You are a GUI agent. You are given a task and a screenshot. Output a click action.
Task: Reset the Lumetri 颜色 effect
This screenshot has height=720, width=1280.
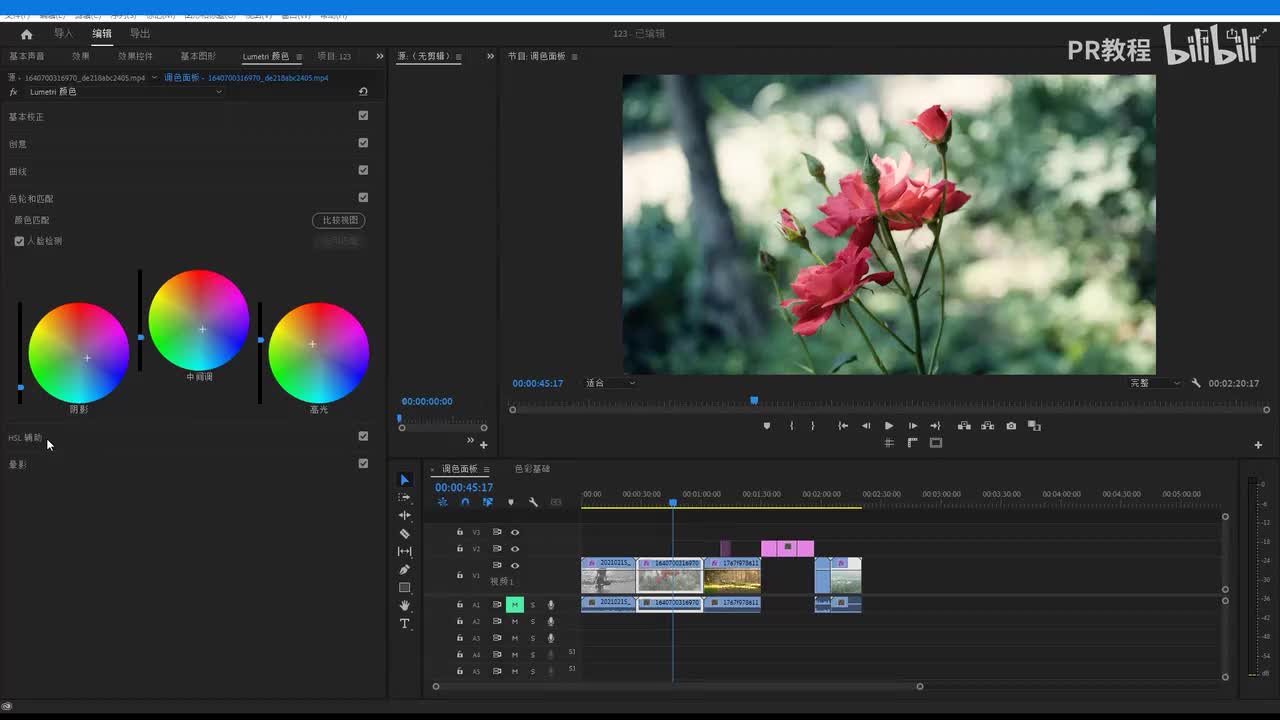point(363,92)
